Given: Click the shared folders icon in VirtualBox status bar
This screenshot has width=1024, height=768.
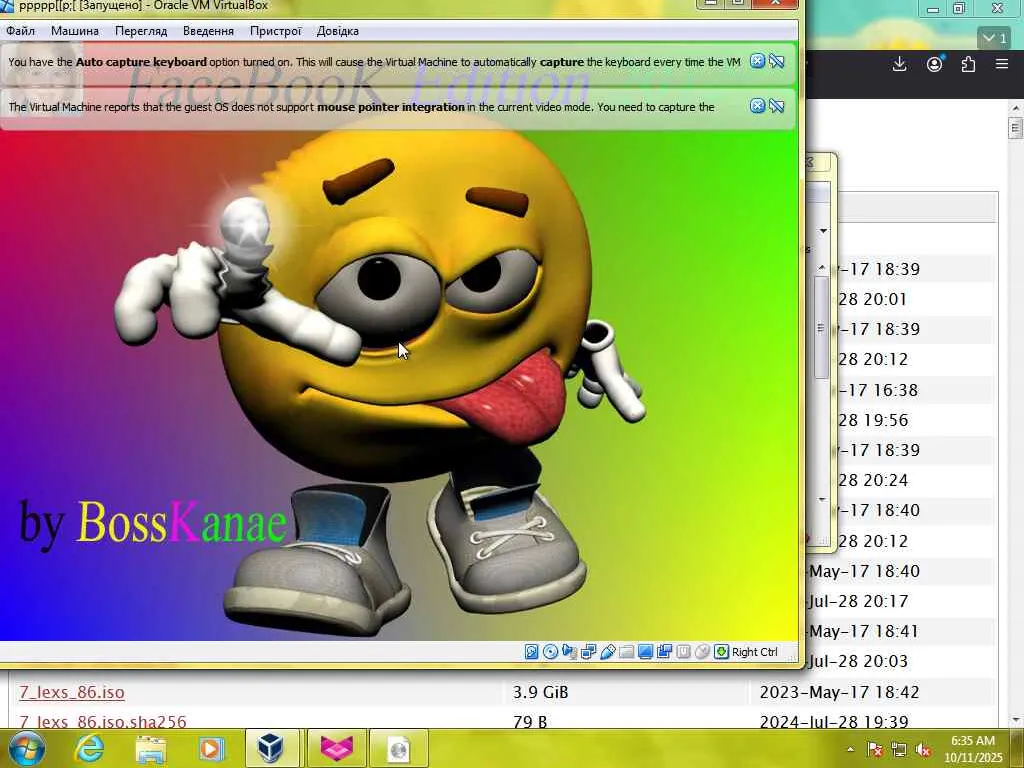Looking at the screenshot, I should pyautogui.click(x=626, y=652).
